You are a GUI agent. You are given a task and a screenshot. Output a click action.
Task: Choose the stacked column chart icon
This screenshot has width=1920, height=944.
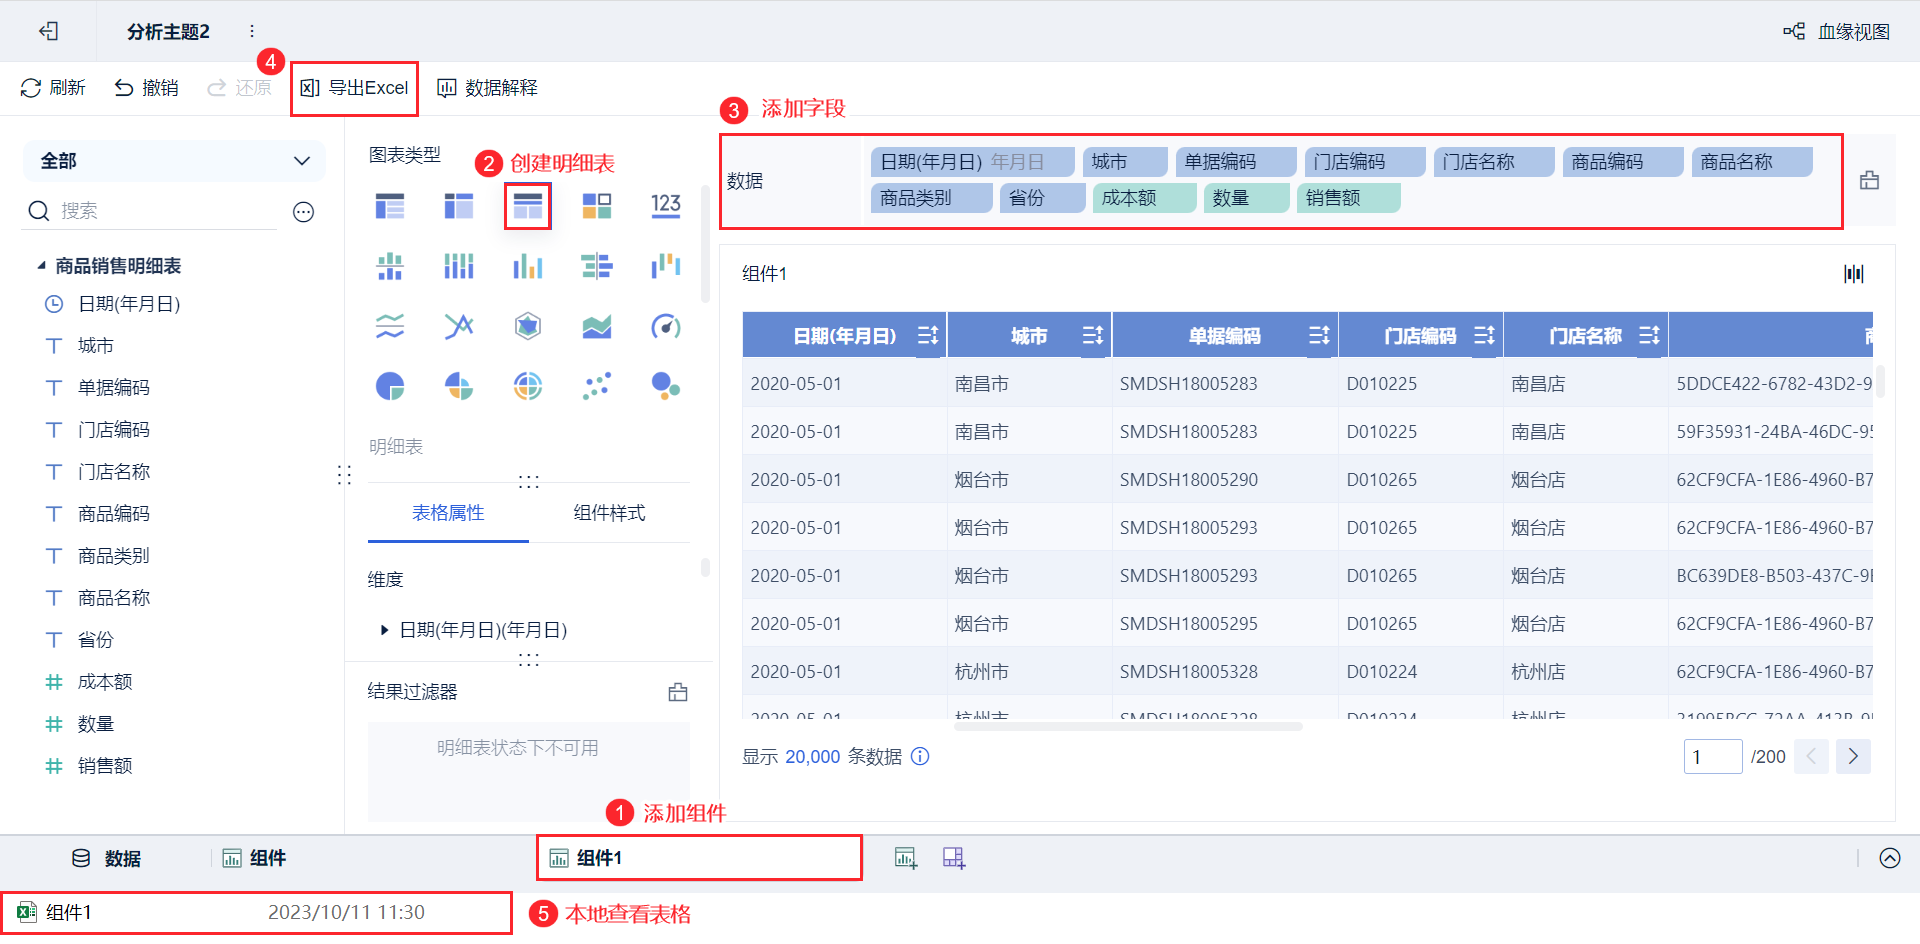390,266
